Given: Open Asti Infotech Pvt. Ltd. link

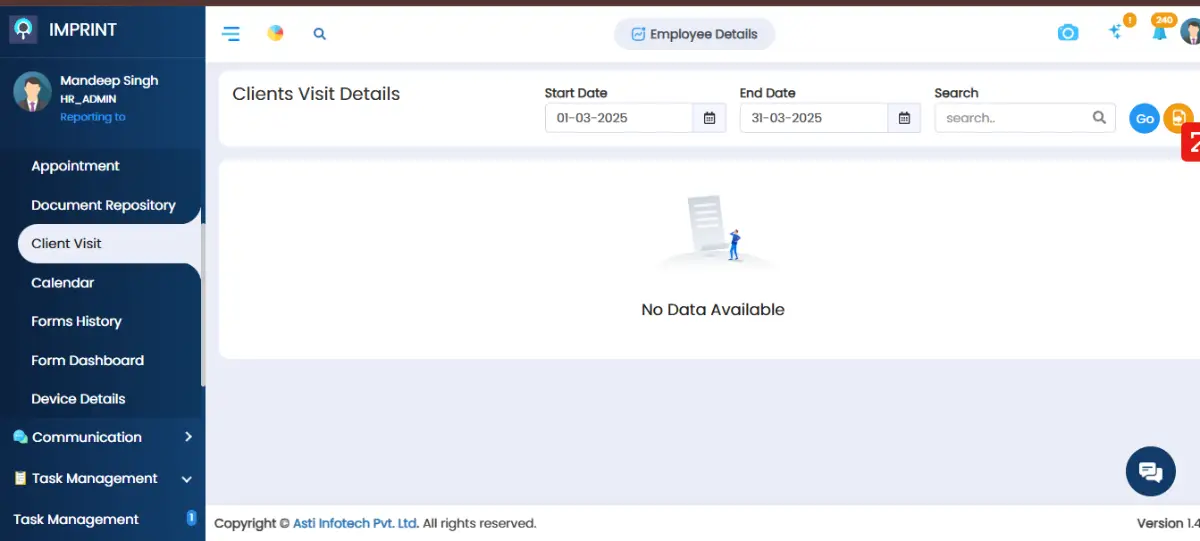Looking at the screenshot, I should pos(355,523).
